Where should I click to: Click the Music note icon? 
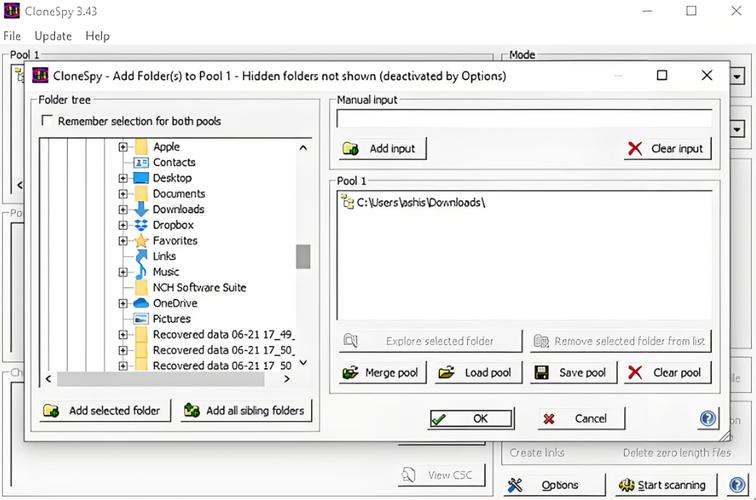141,272
